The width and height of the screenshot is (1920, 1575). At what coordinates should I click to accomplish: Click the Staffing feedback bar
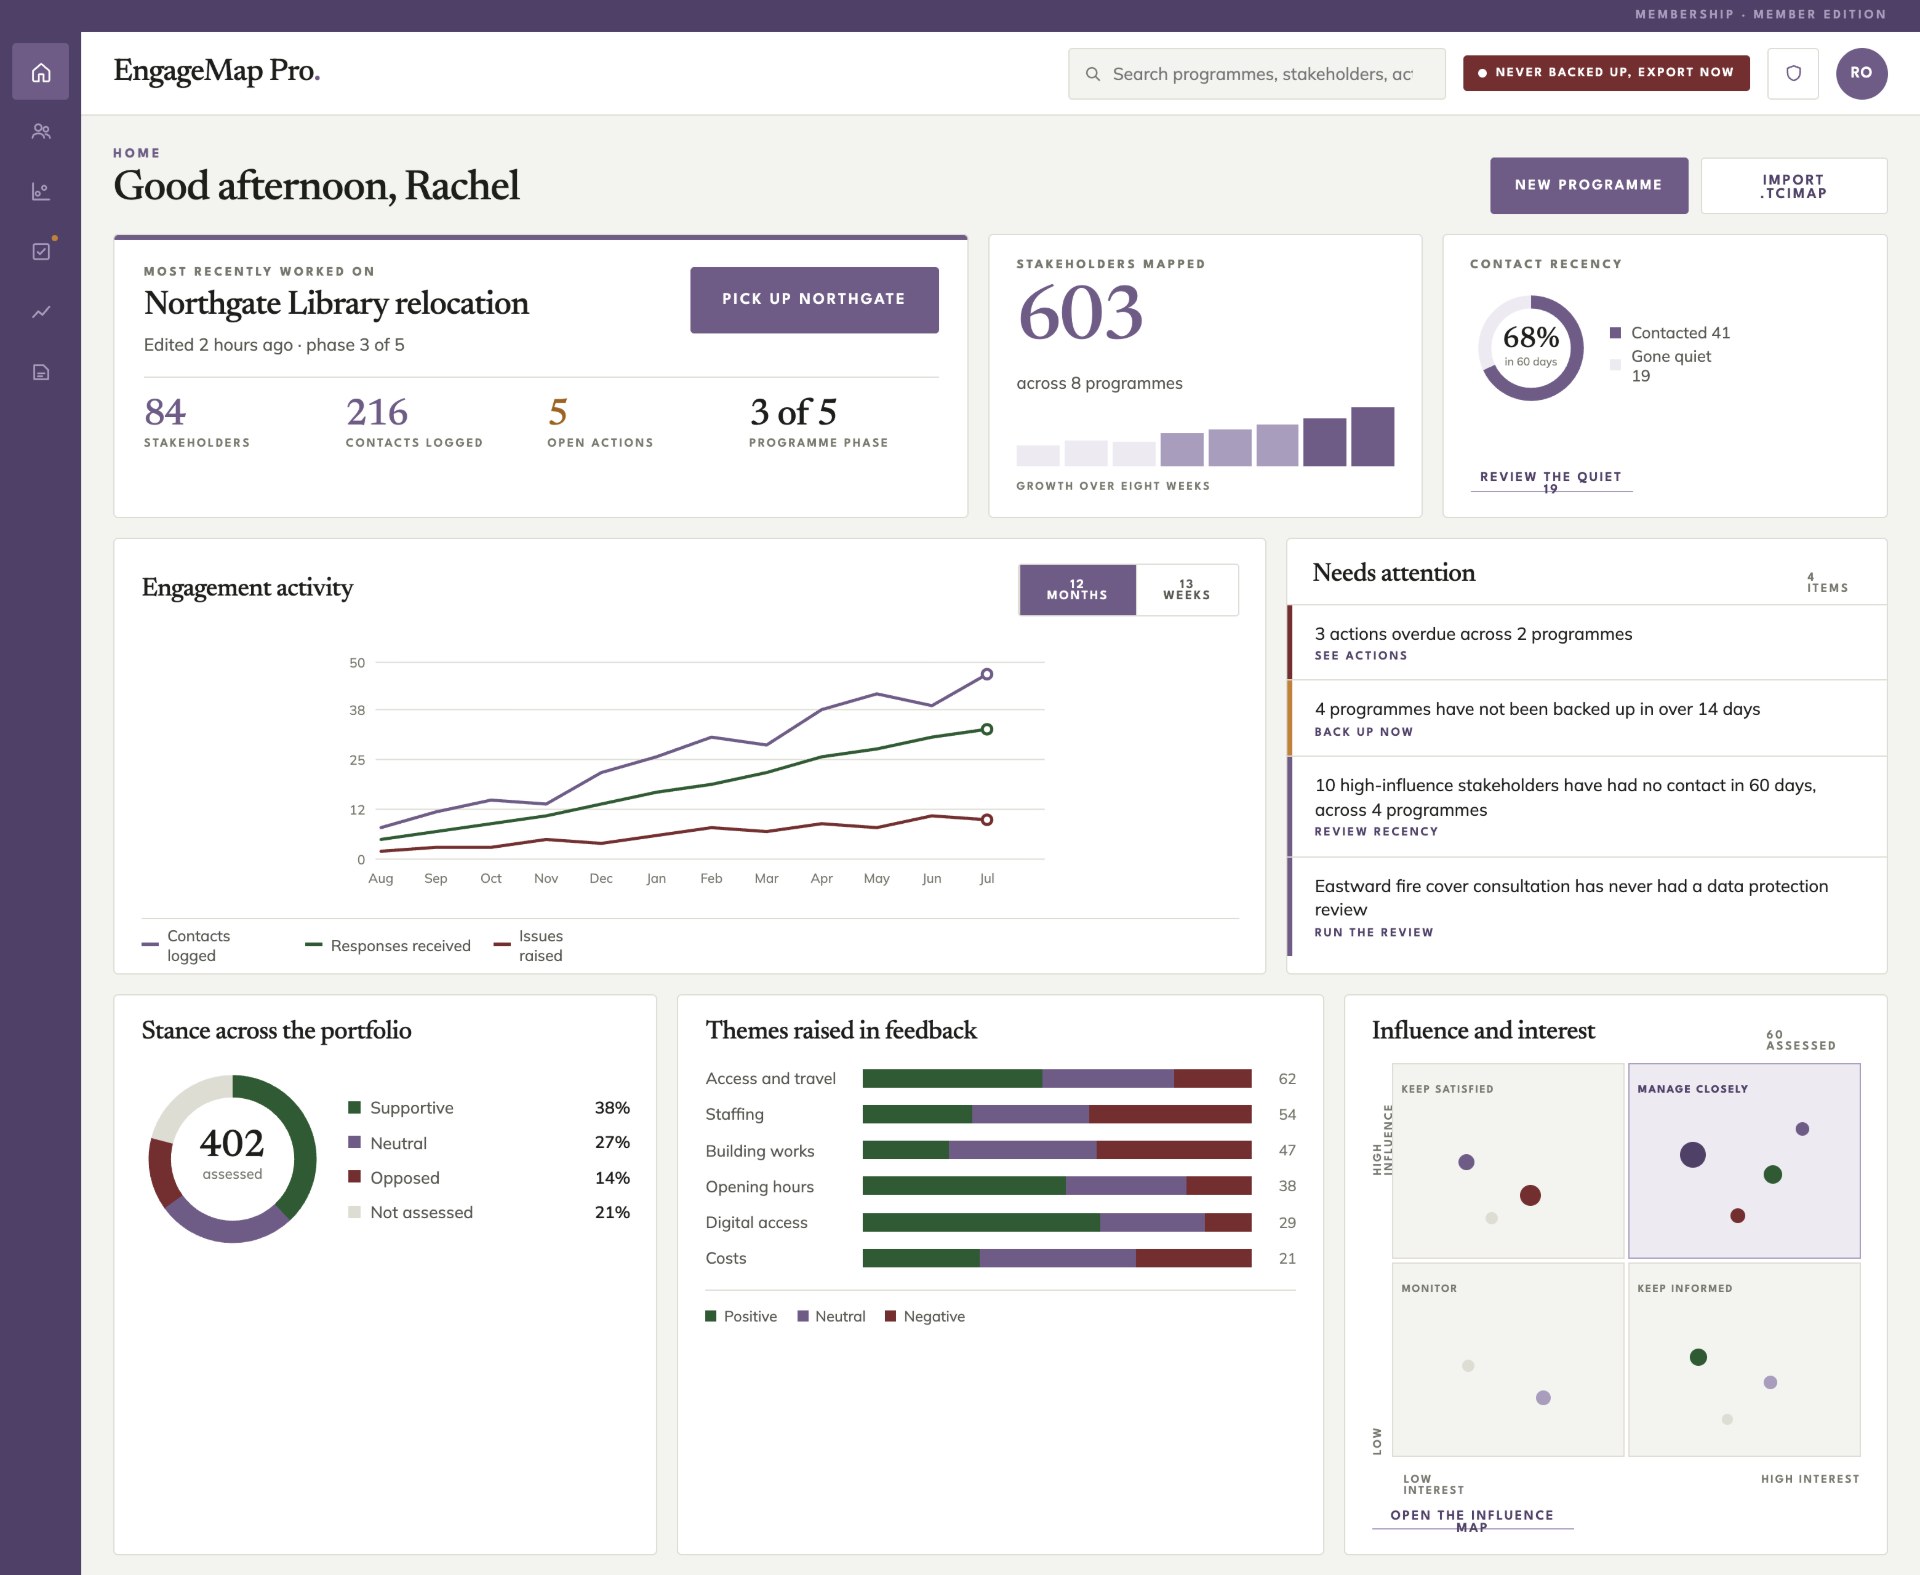tap(1057, 1114)
